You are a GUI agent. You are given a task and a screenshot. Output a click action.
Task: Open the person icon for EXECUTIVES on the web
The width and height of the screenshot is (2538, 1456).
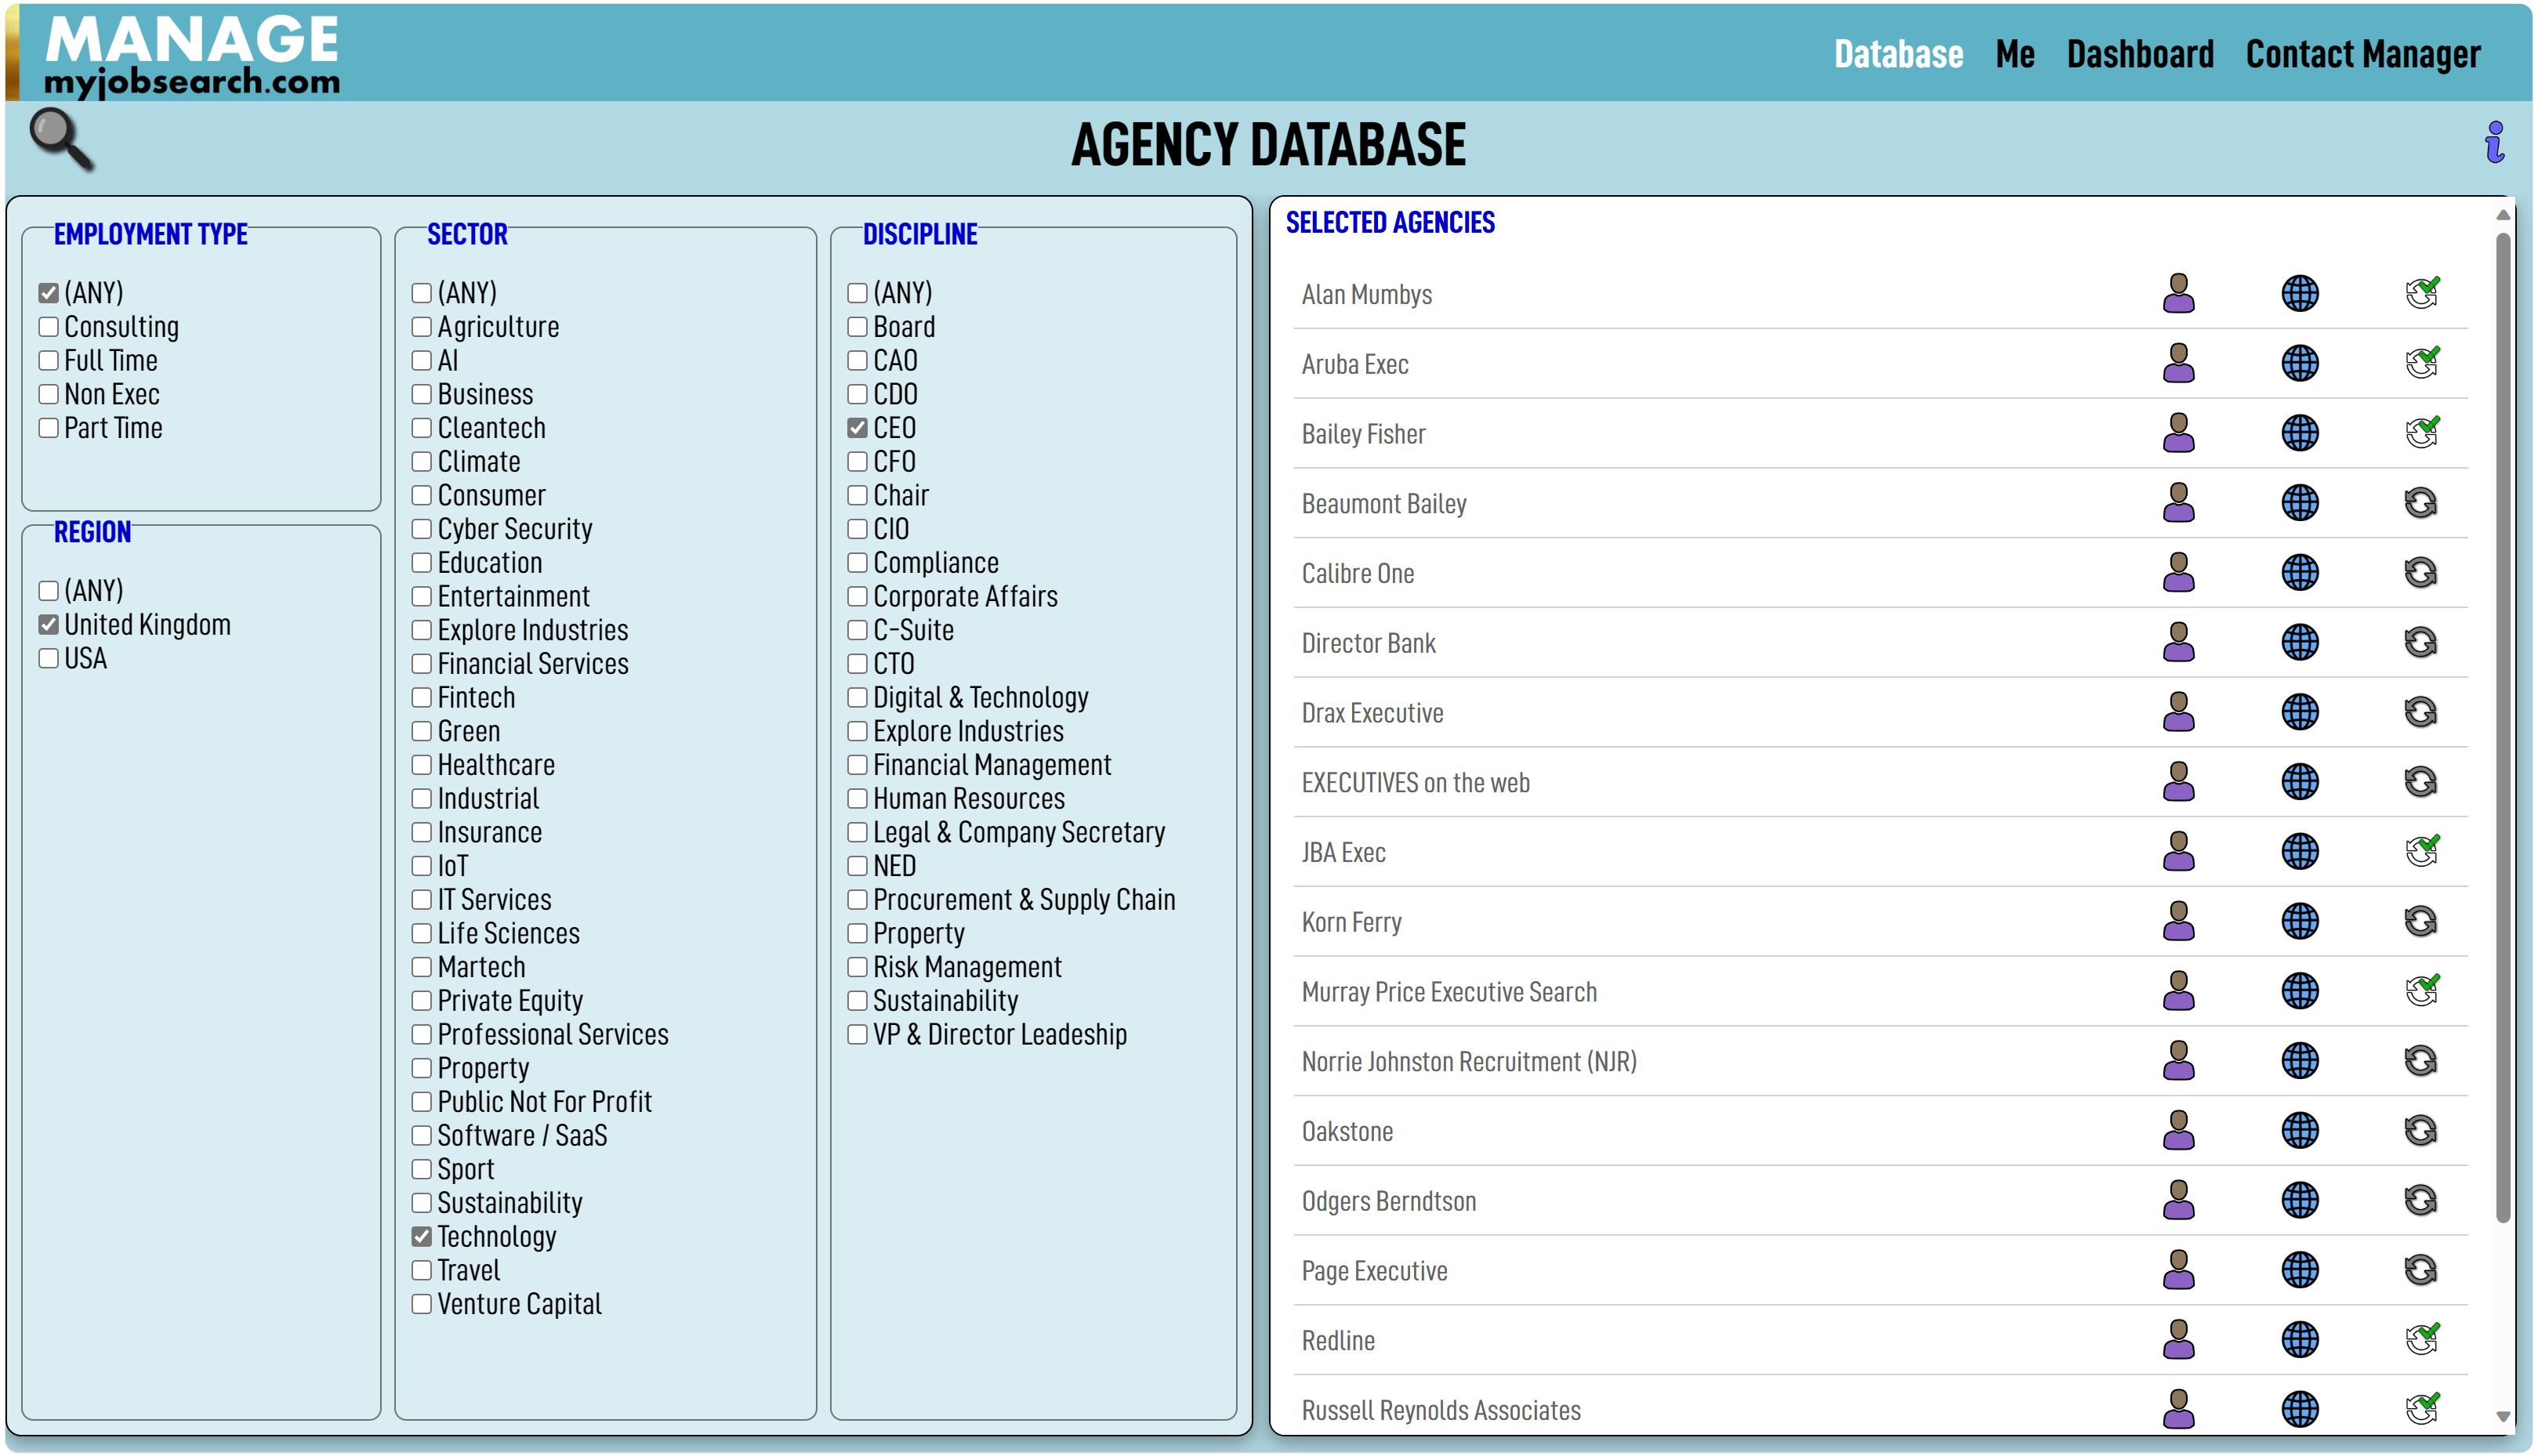tap(2178, 782)
